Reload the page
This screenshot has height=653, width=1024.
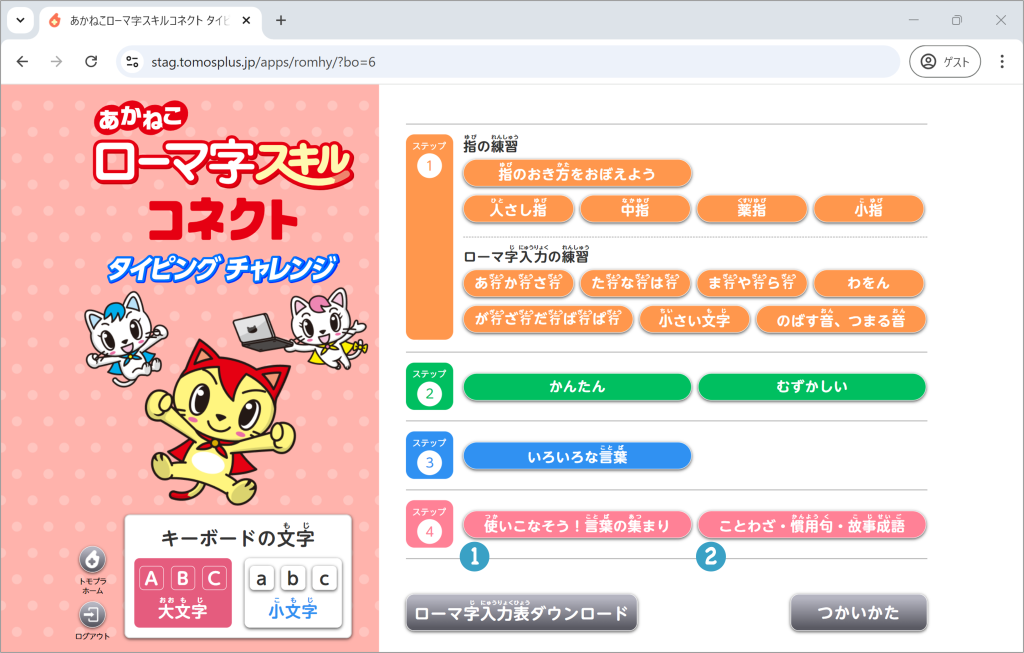coord(91,62)
